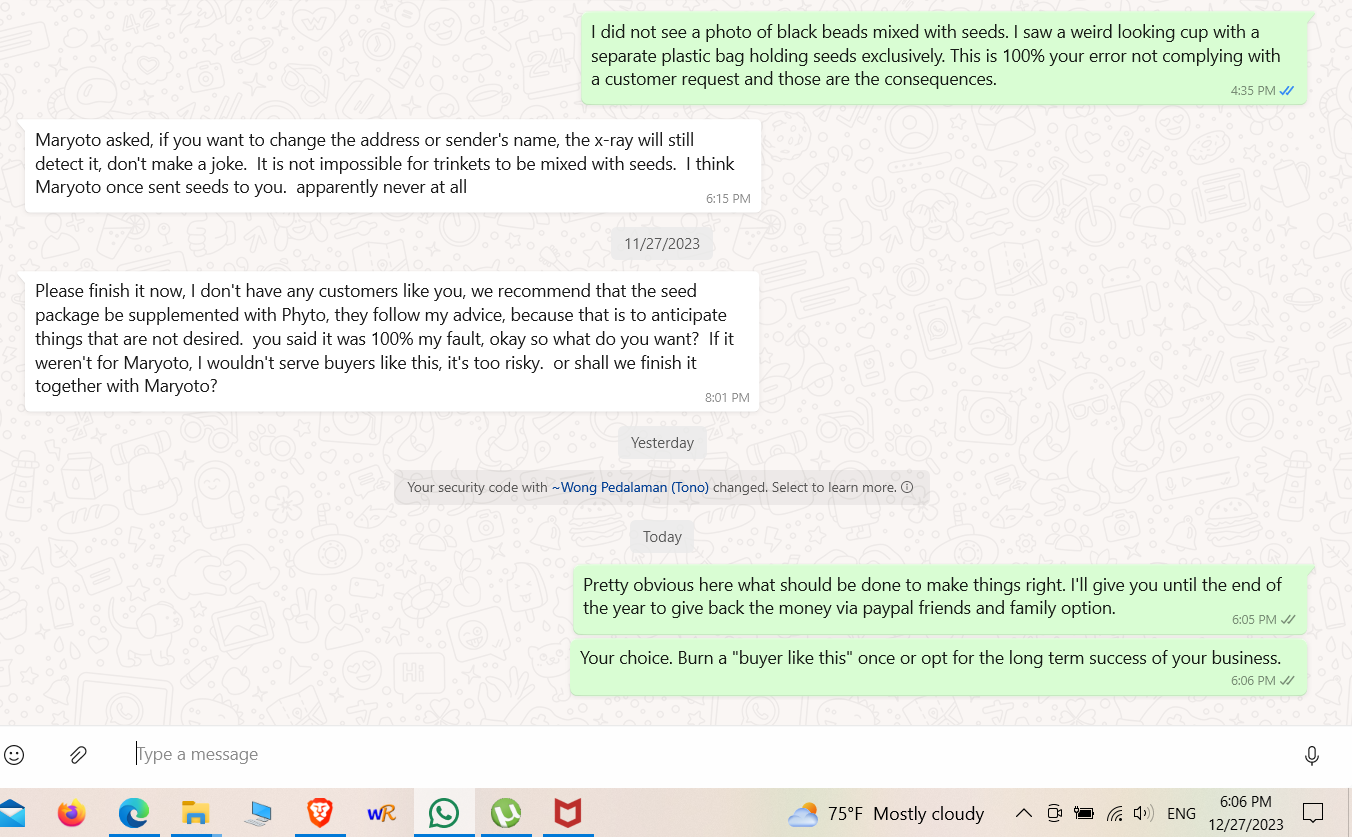Switch ENG input language
The width and height of the screenshot is (1352, 837).
pyautogui.click(x=1181, y=814)
